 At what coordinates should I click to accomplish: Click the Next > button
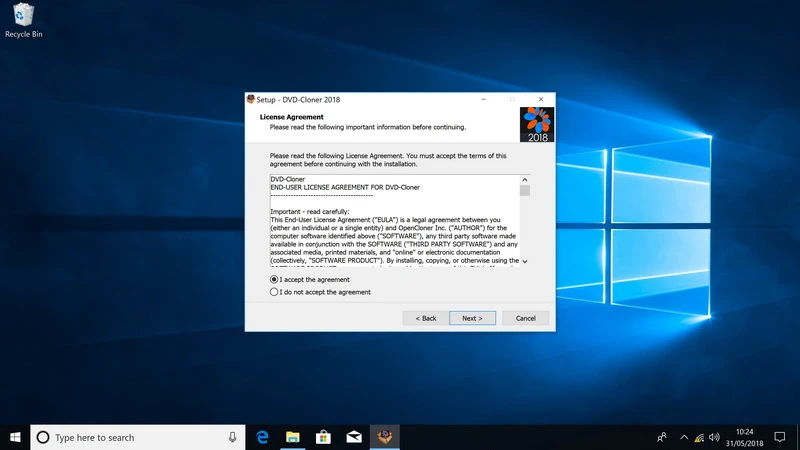(472, 318)
